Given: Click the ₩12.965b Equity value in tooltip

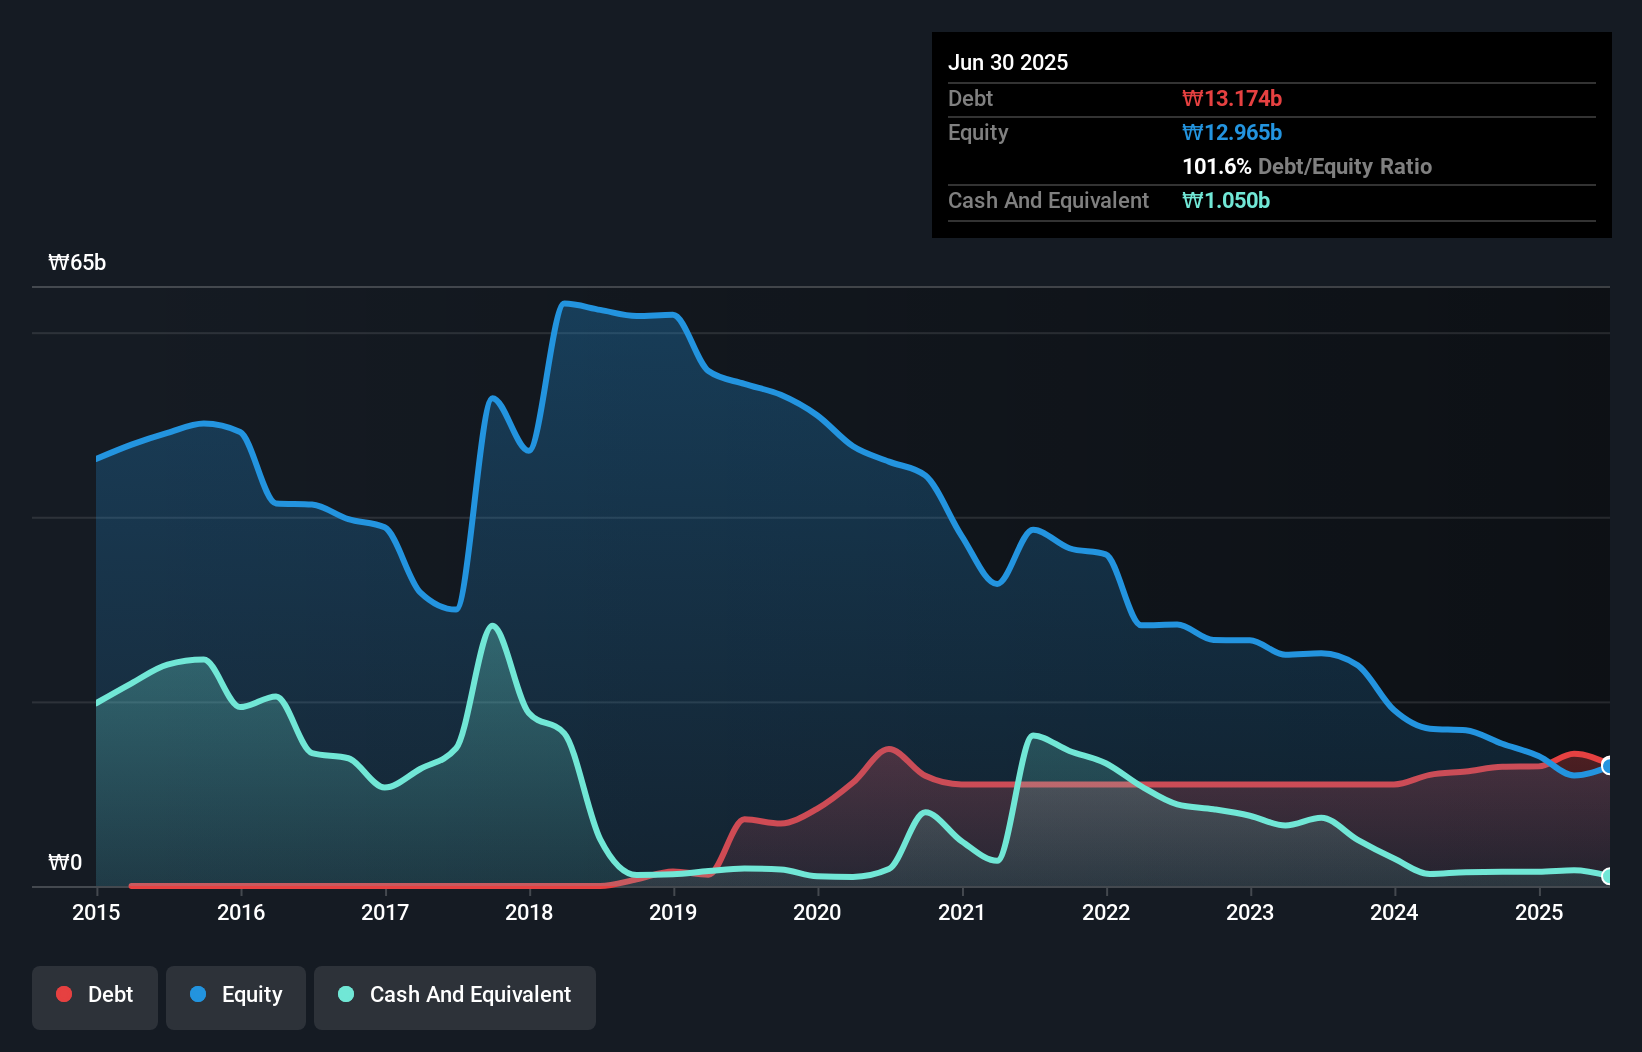Looking at the screenshot, I should click(x=1232, y=132).
